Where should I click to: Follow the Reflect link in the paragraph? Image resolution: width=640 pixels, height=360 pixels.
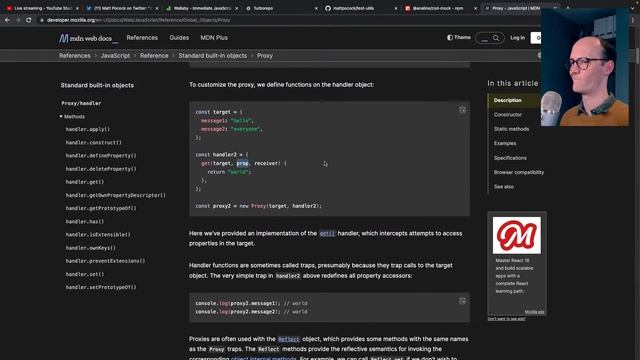289,339
